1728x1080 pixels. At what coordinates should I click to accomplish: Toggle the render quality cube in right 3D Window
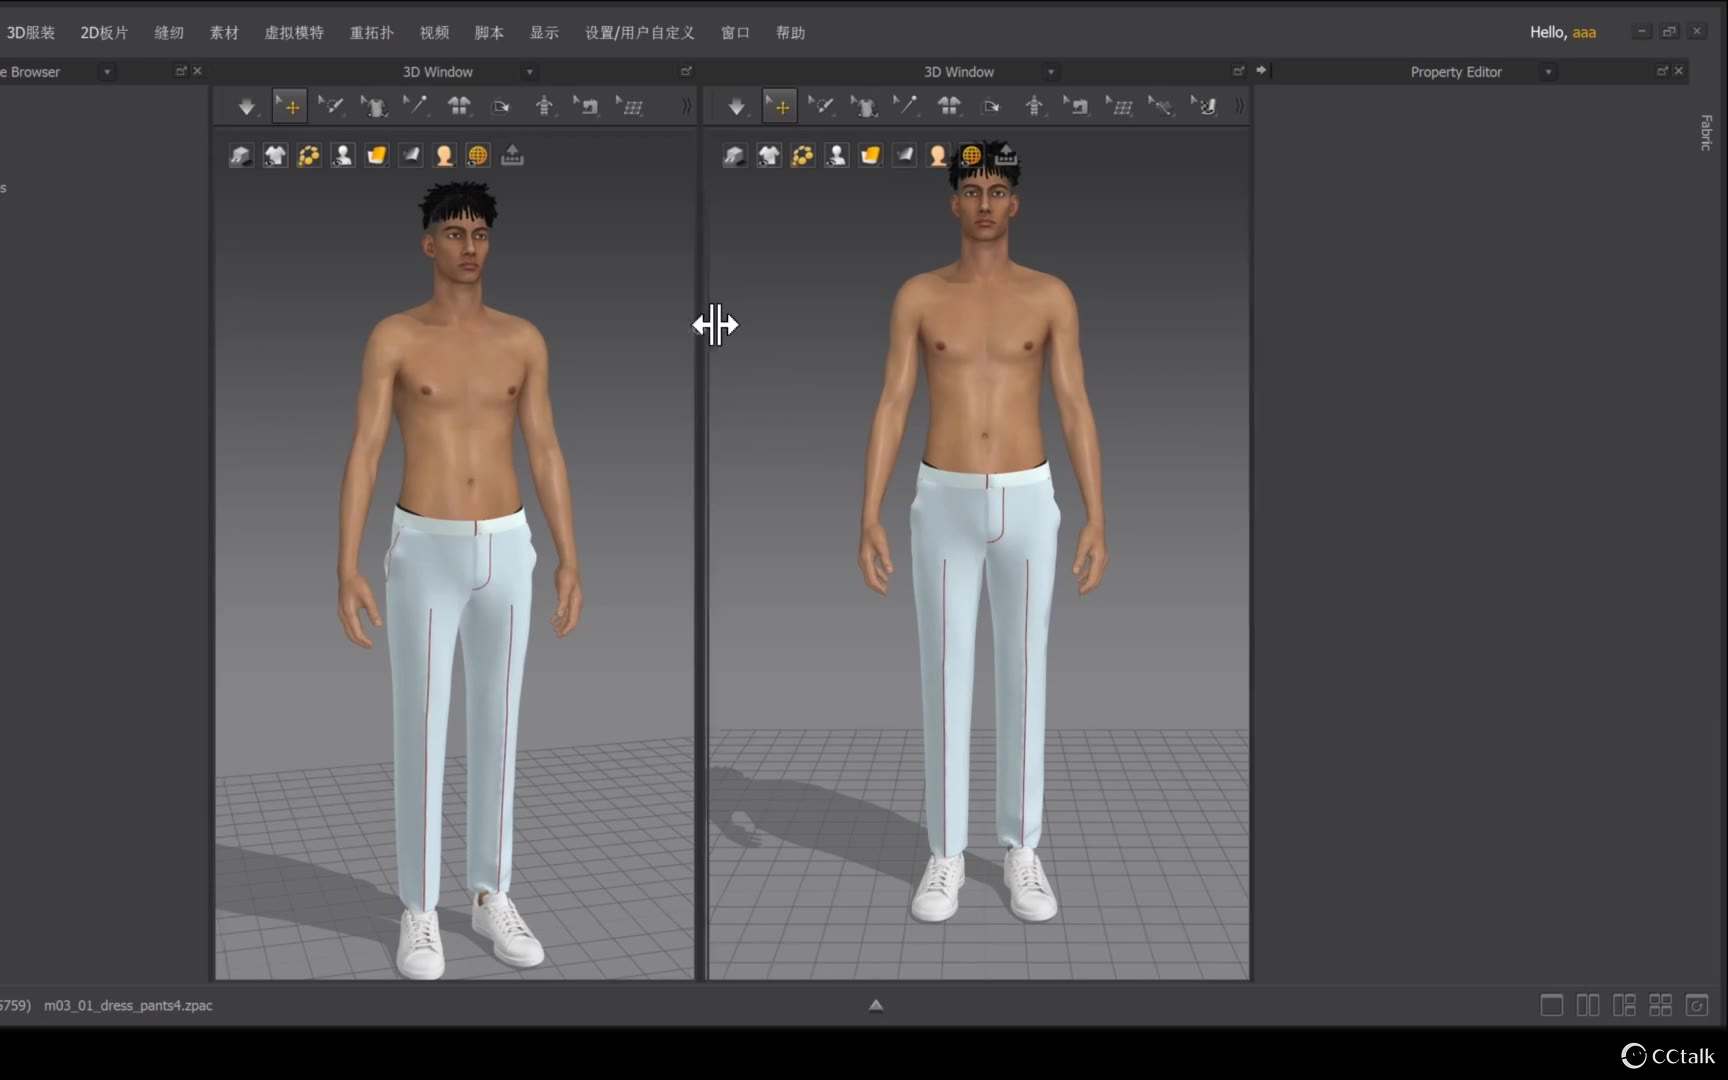pyautogui.click(x=735, y=155)
